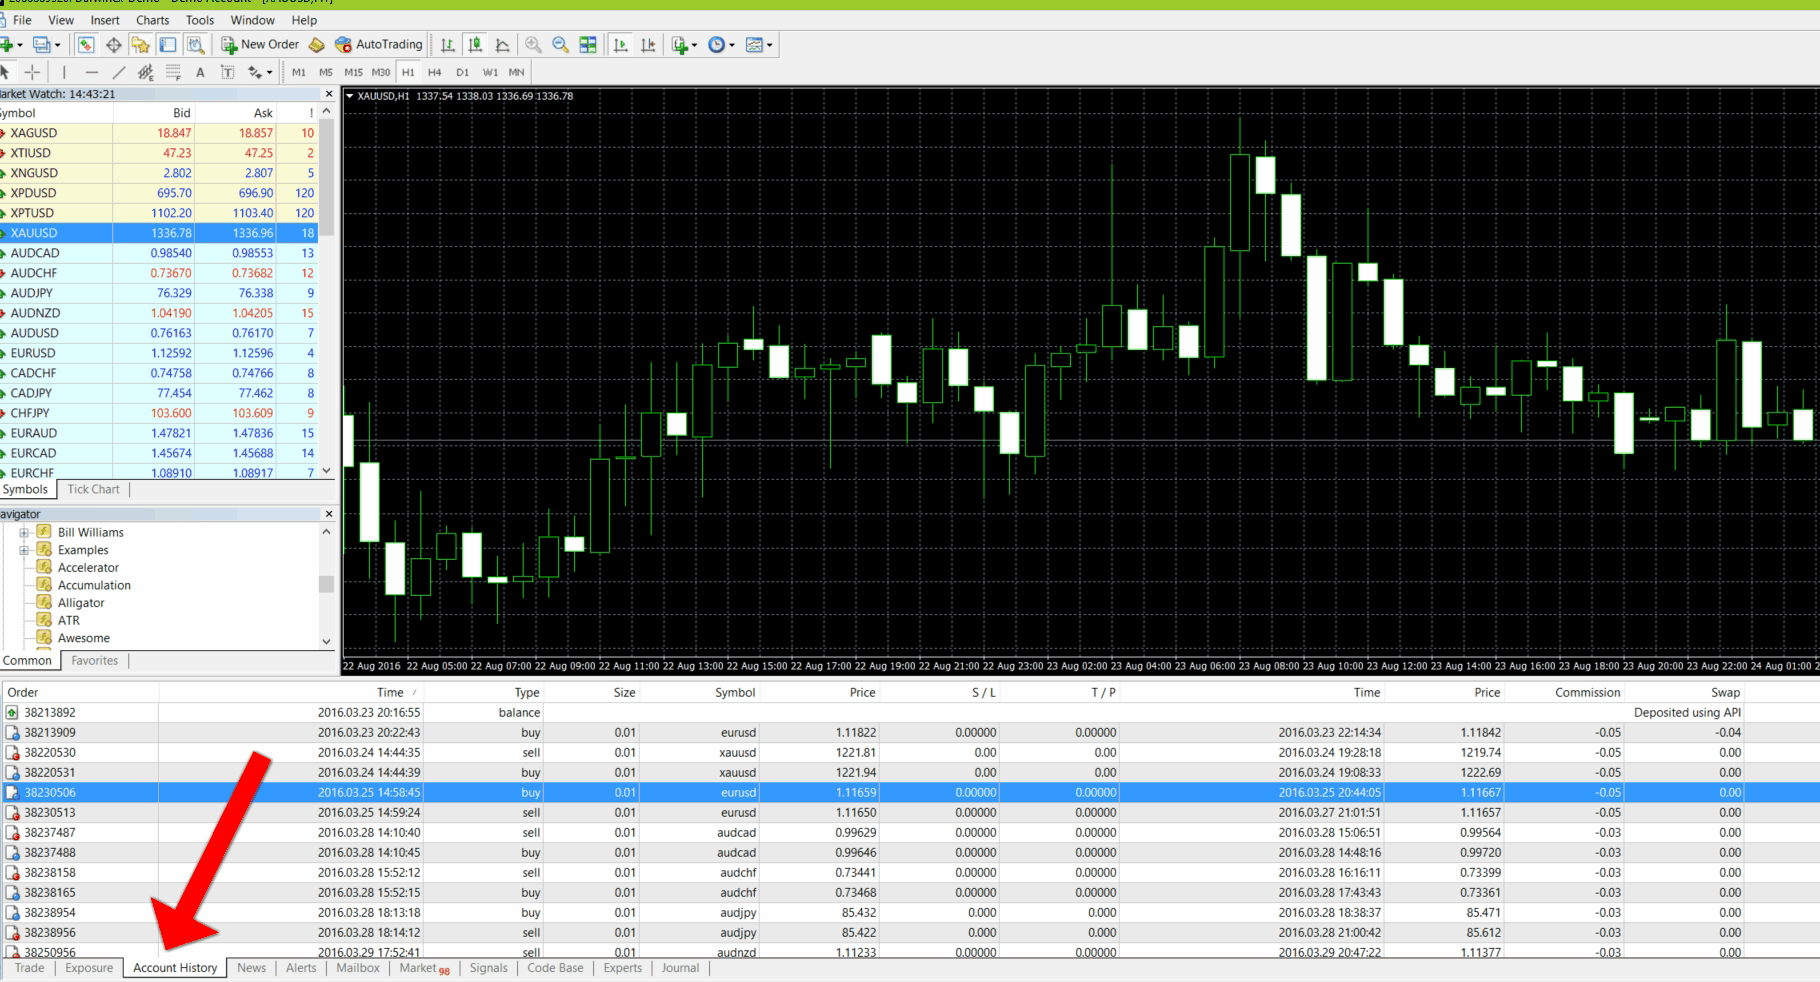1820x982 pixels.
Task: Select EURUSD row in Market Watch
Action: (158, 353)
